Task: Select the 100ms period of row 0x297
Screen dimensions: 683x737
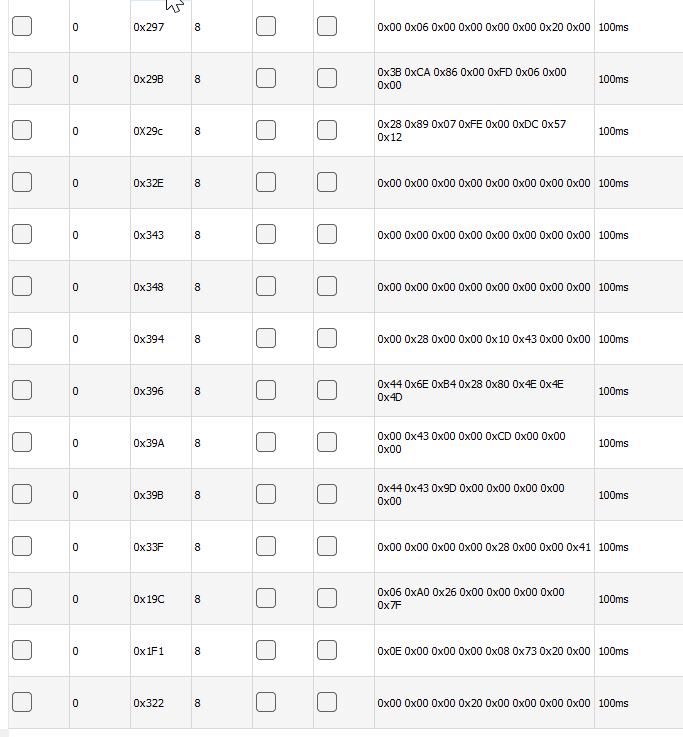Action: (x=613, y=27)
